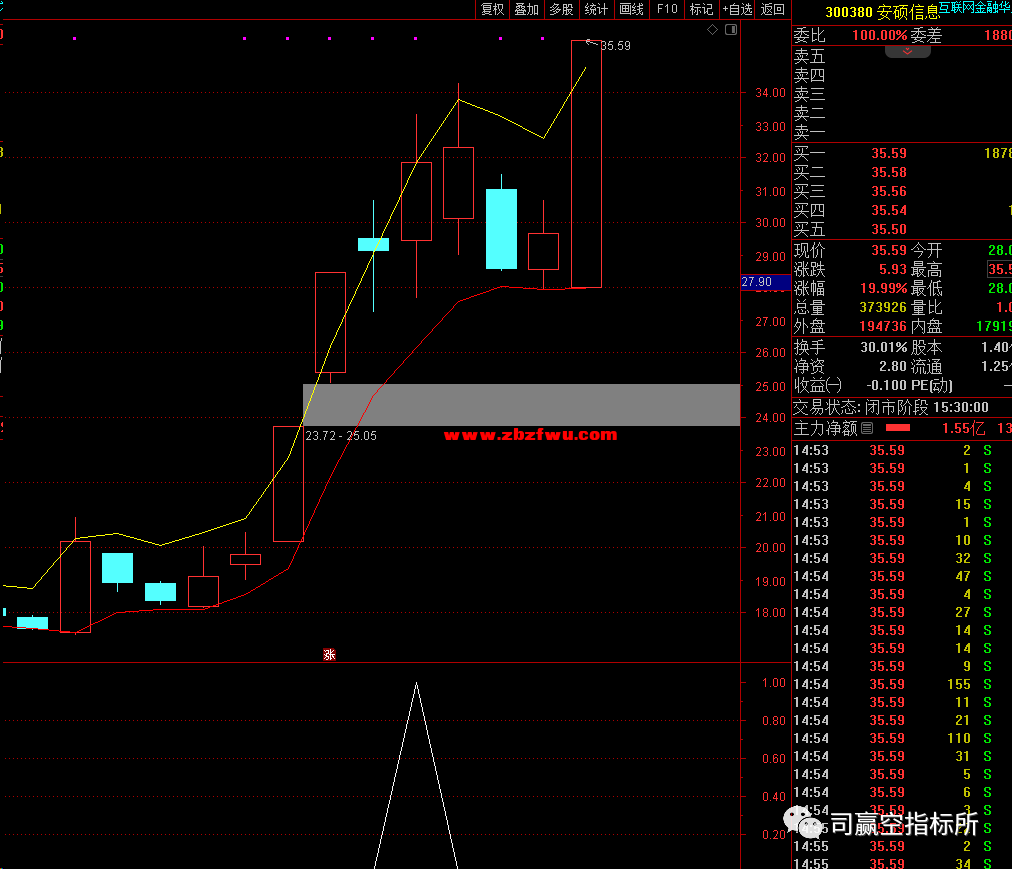This screenshot has width=1012, height=869.
Task: Select the 买五 price 35.50
Action: (889, 229)
